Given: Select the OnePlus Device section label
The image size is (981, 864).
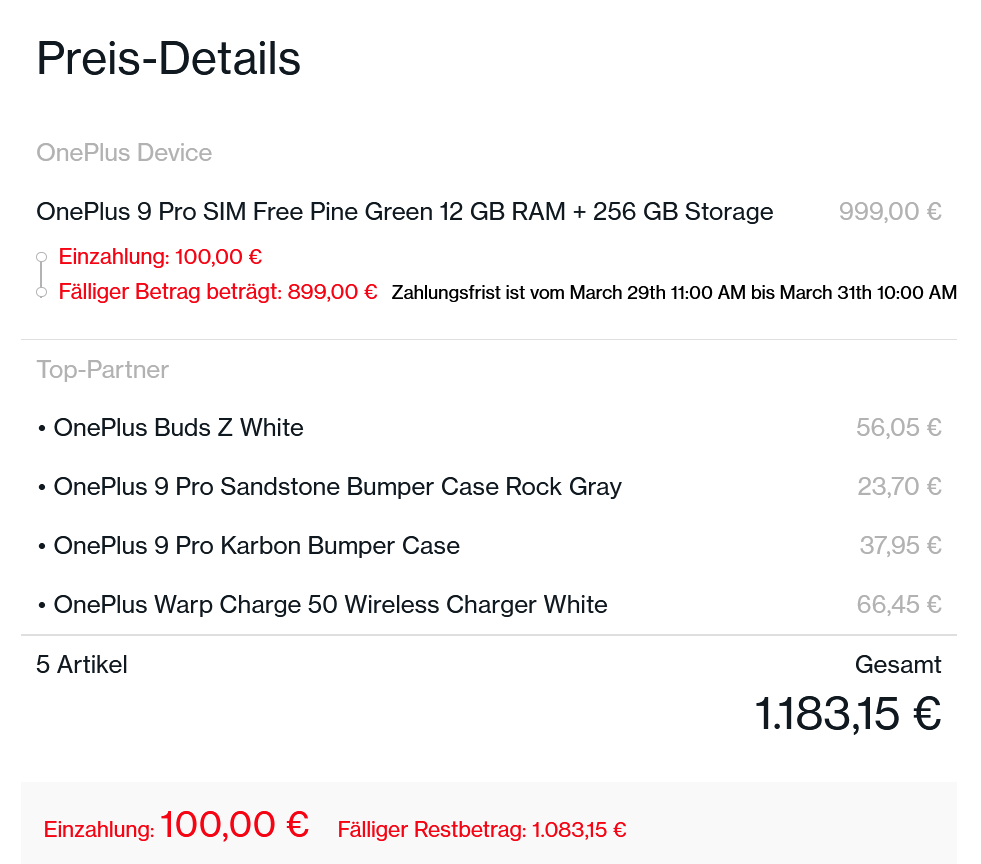Looking at the screenshot, I should point(124,153).
